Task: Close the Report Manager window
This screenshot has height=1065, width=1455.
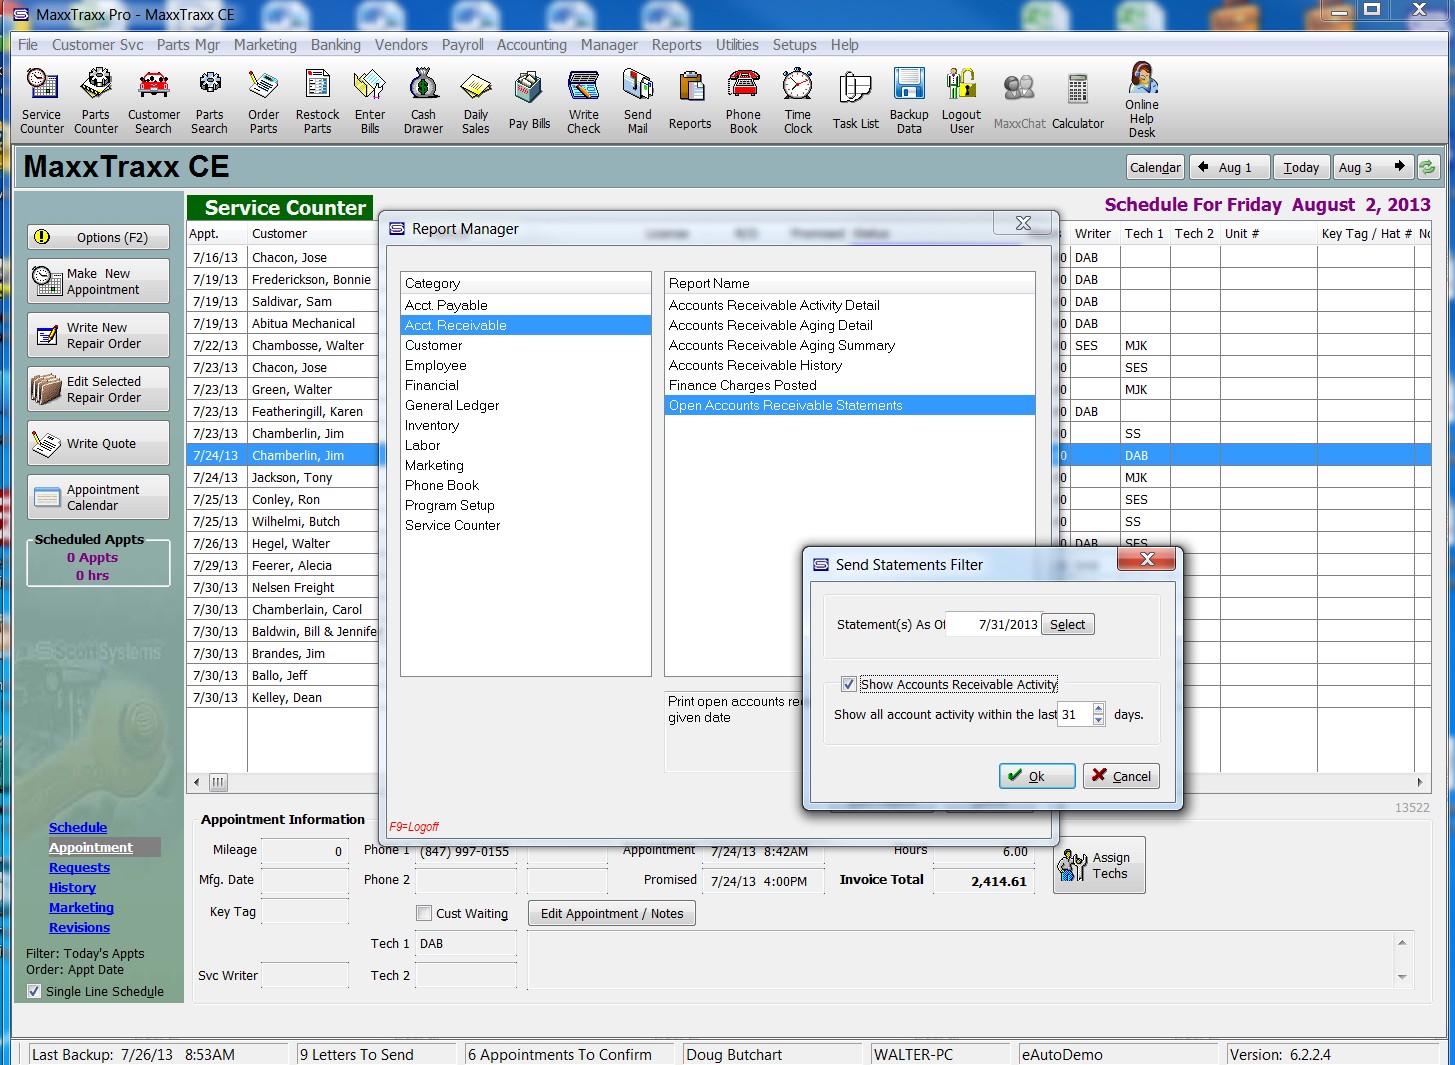Action: 1023,223
